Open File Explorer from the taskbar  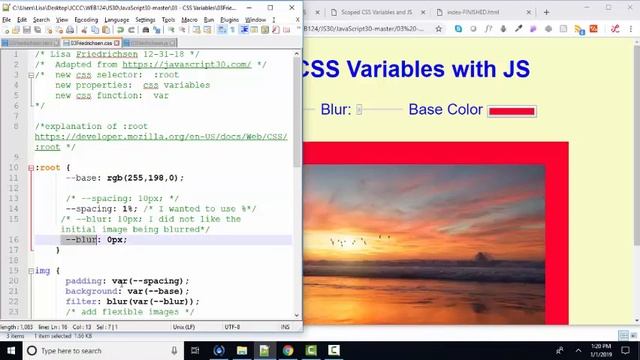click(x=242, y=351)
